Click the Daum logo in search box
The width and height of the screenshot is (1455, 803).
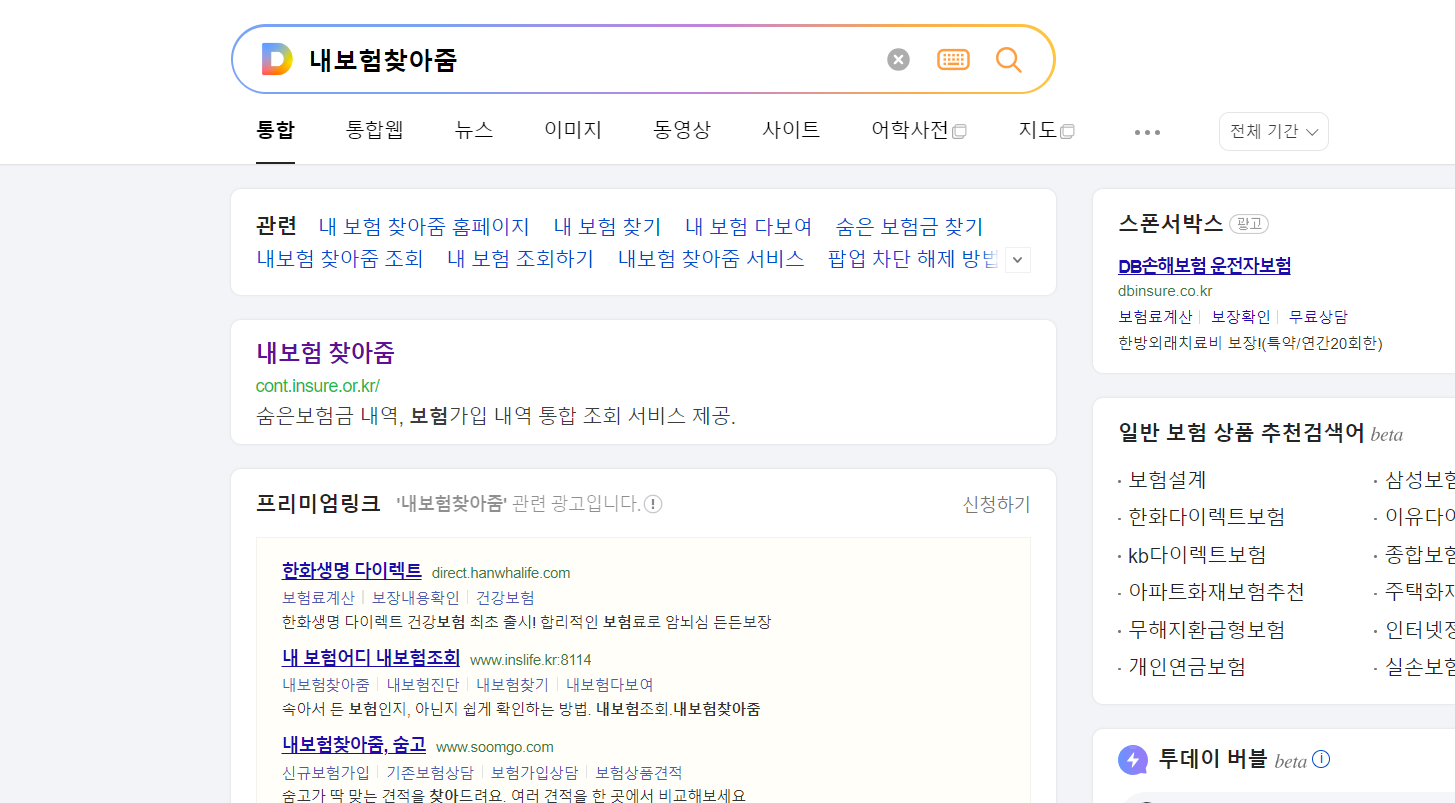coord(277,60)
